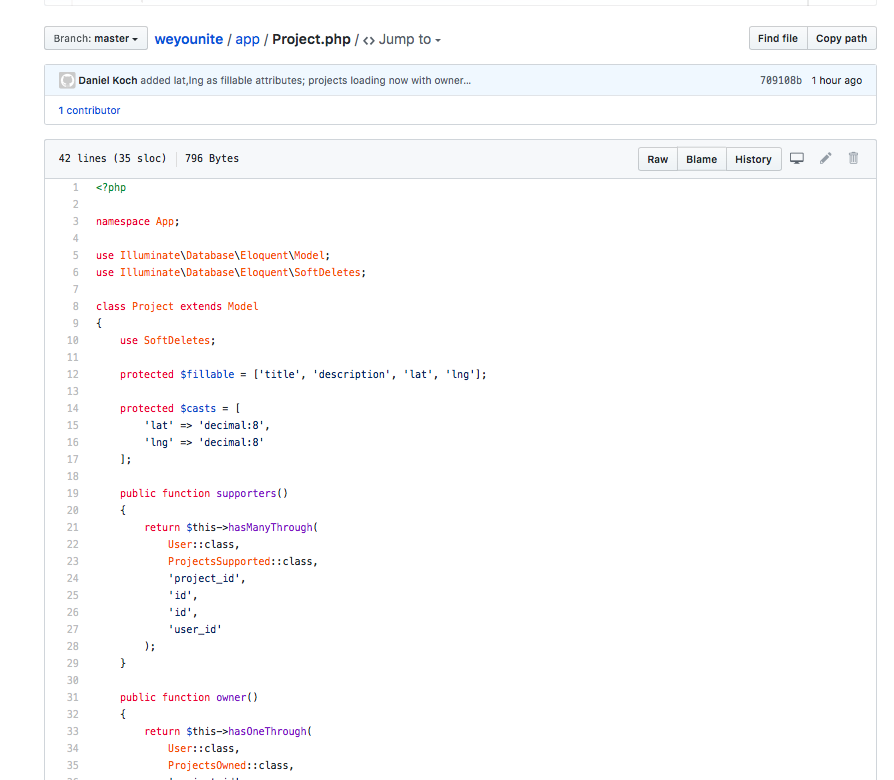Click the '42 lines (35 sloc)' info

(112, 159)
